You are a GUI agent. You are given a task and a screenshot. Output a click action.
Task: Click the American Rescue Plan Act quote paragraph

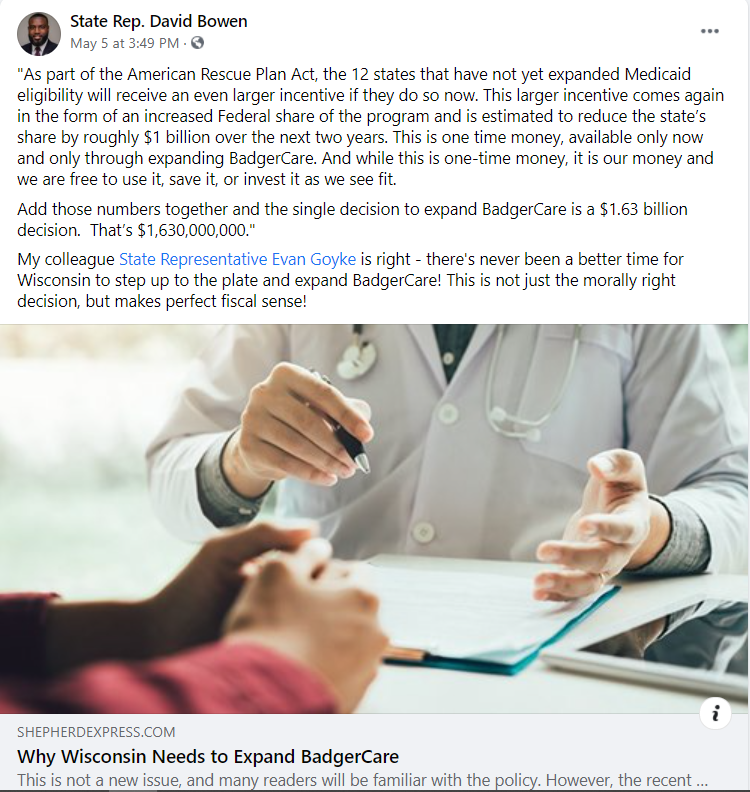[371, 127]
